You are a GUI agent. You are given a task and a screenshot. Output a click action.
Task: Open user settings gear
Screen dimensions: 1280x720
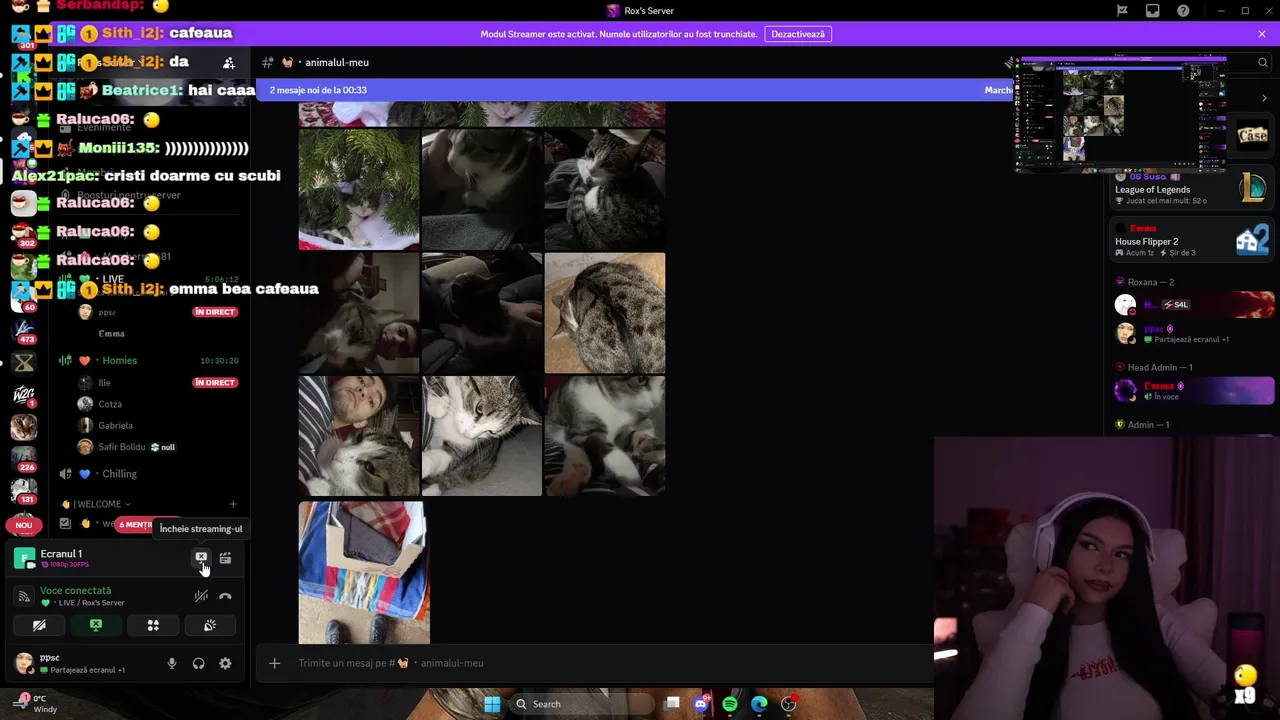click(x=225, y=663)
